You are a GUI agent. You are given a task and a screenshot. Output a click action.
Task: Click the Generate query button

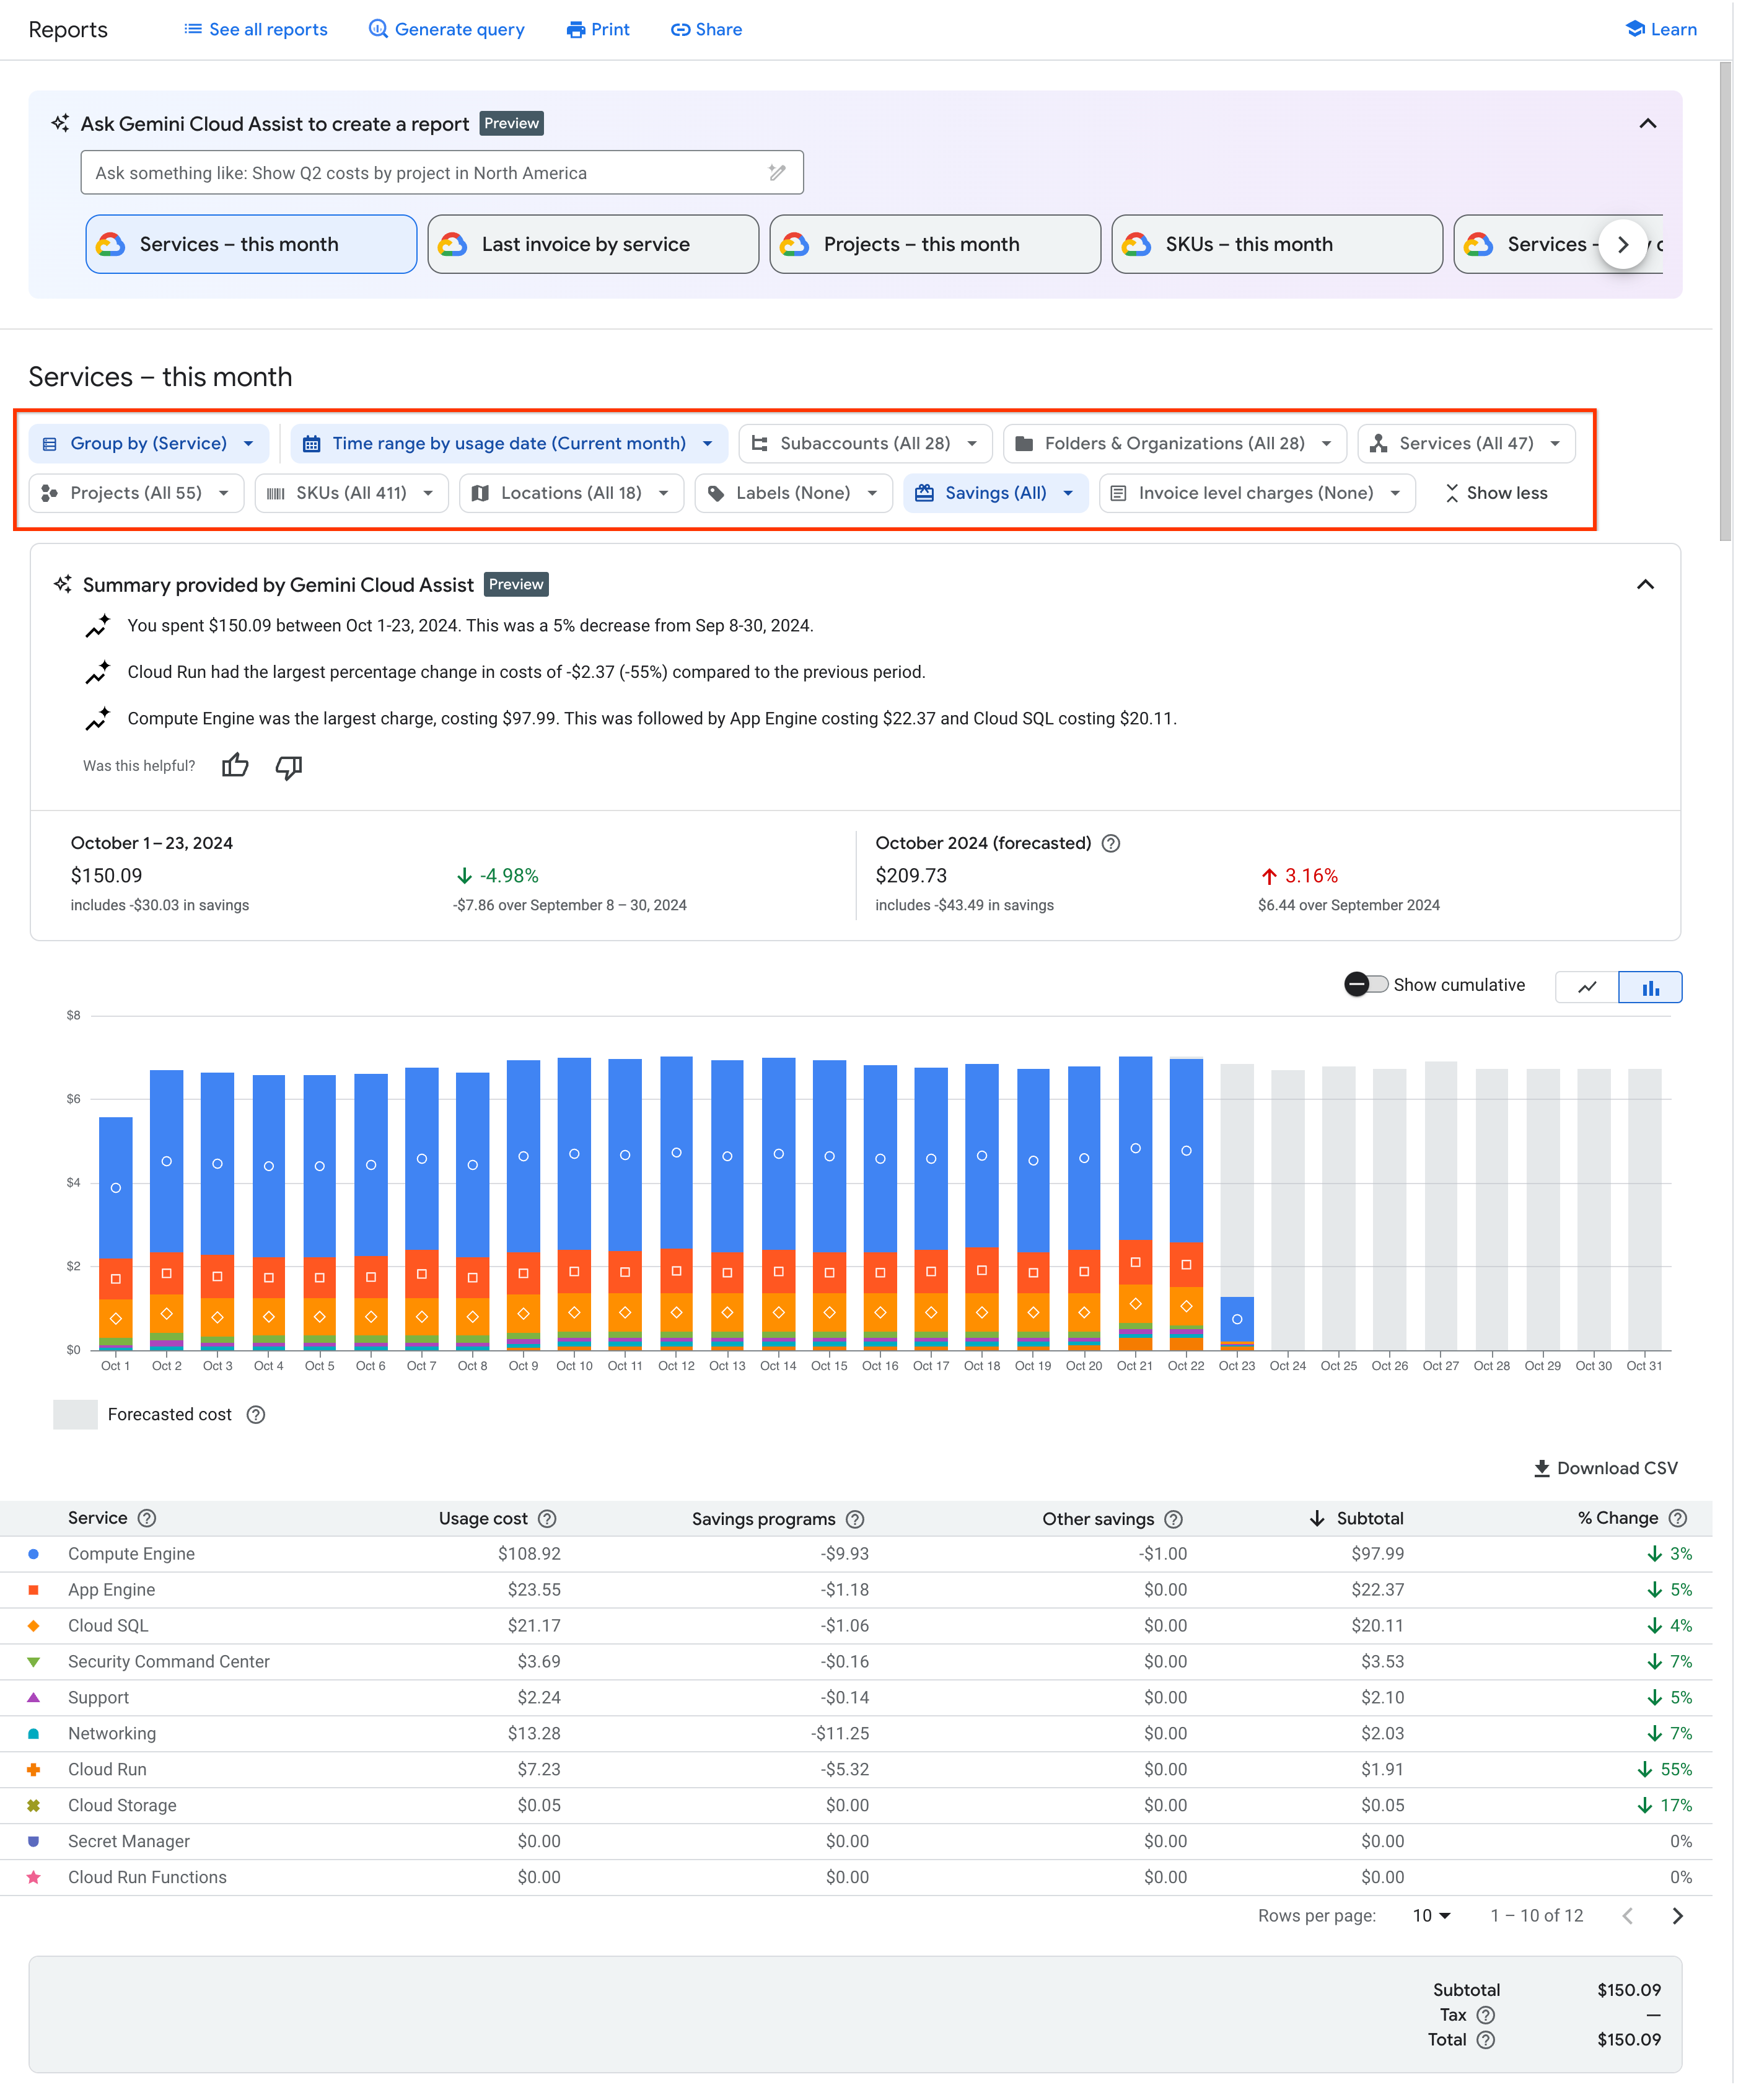point(447,29)
